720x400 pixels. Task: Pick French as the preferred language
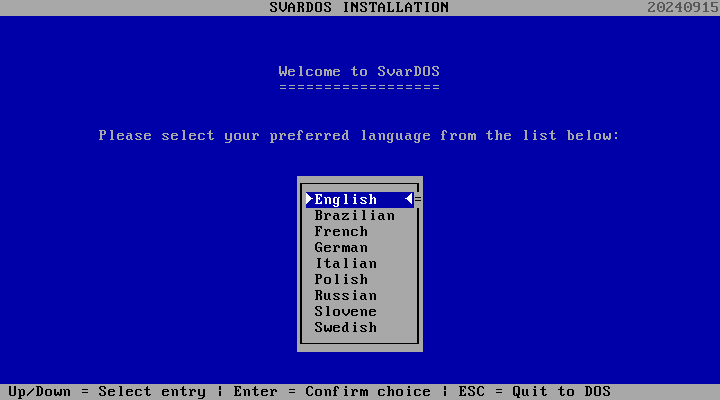click(341, 231)
